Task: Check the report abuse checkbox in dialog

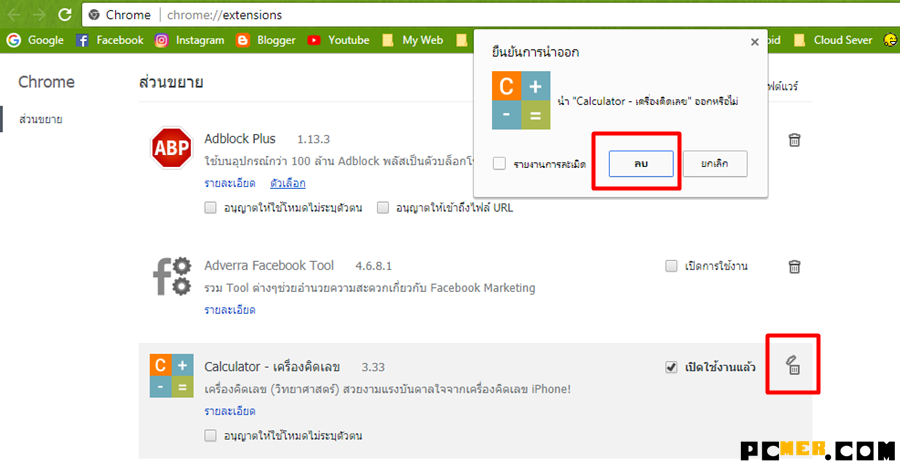Action: [499, 164]
